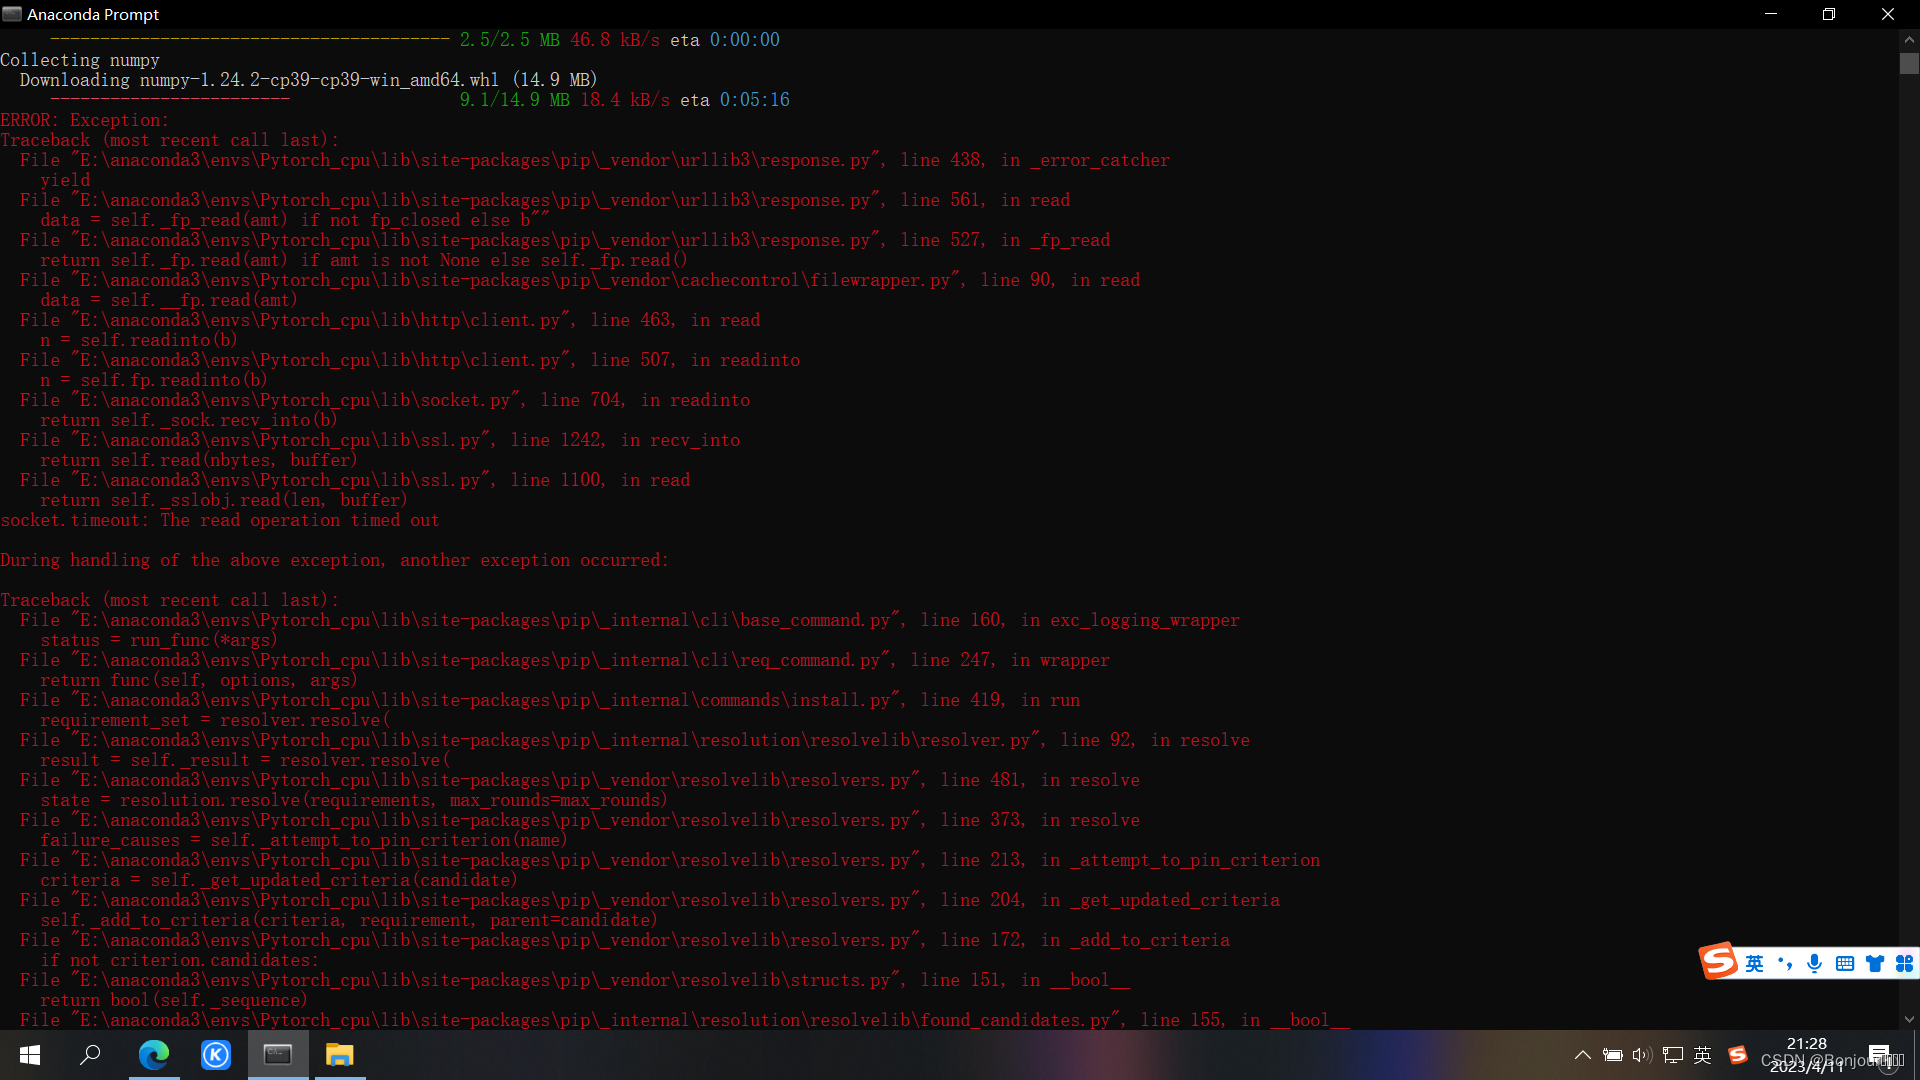Click the Sogou input method S logo on floating bar
Screen dimensions: 1920x1080
tap(1719, 962)
